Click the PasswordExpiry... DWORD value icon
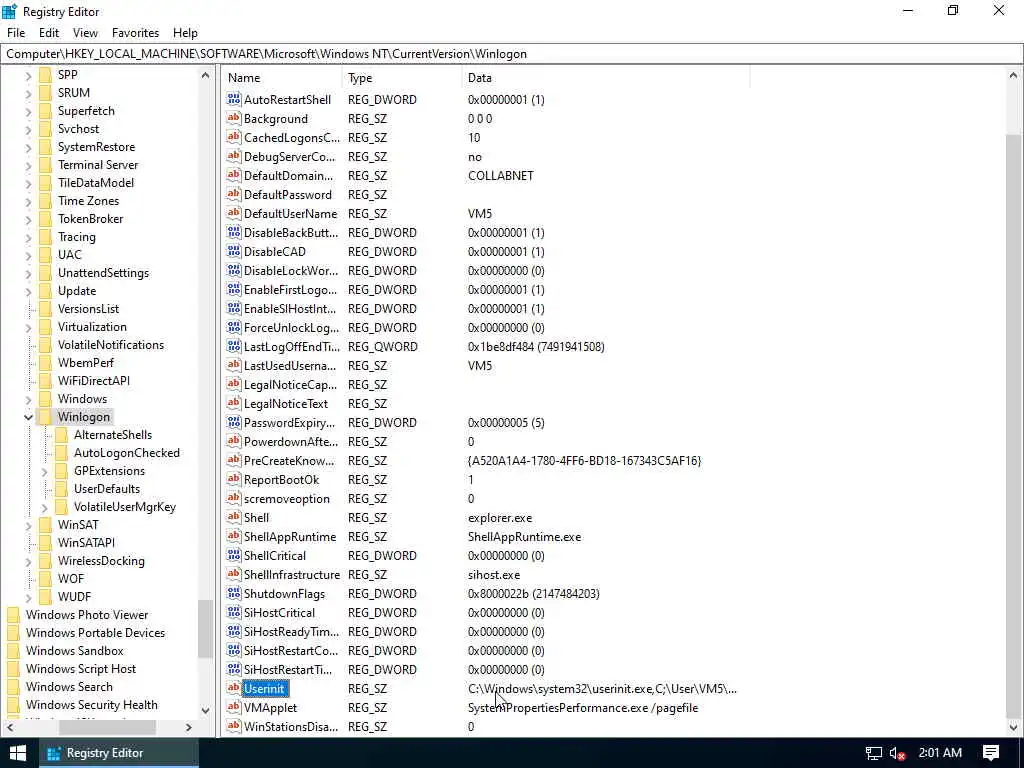The image size is (1024, 768). tap(234, 423)
